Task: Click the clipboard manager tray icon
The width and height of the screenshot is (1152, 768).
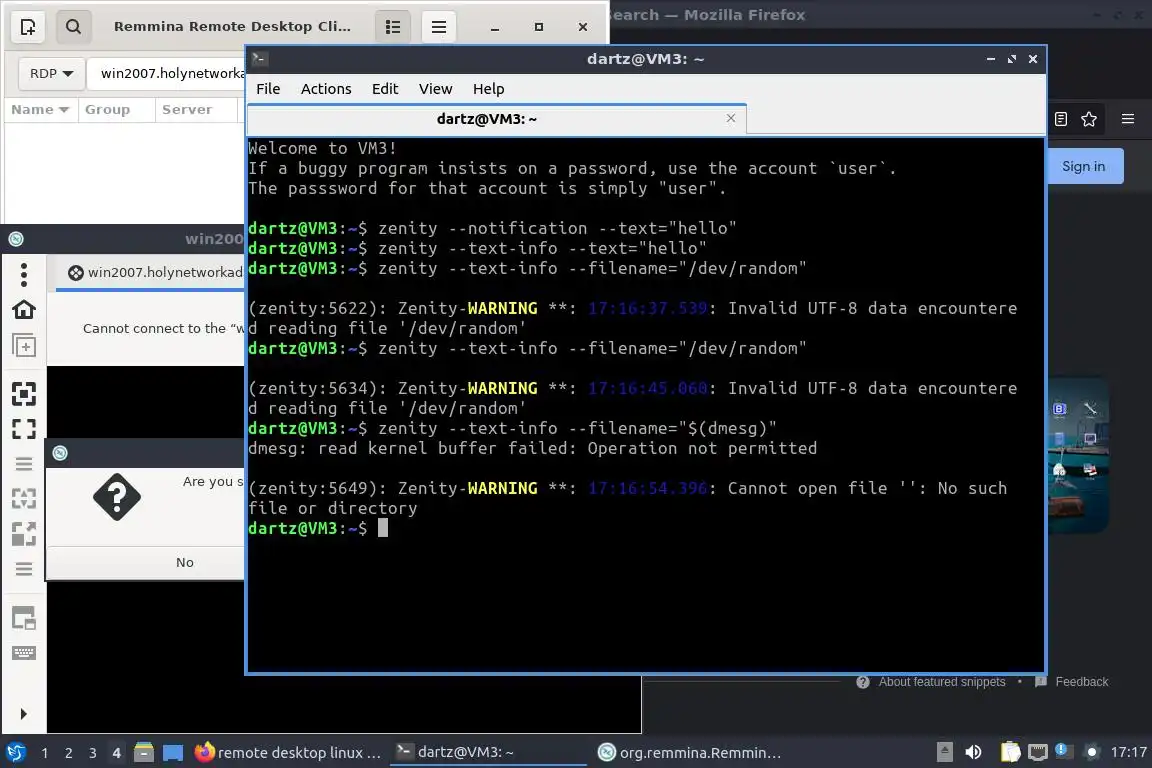Action: (x=1010, y=752)
